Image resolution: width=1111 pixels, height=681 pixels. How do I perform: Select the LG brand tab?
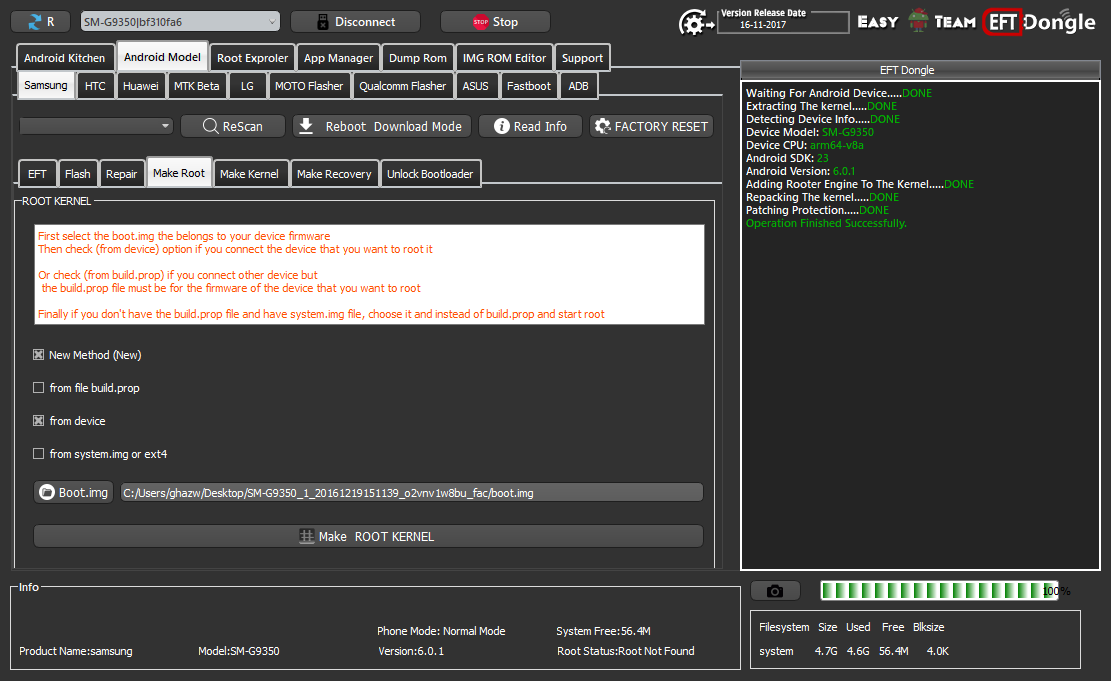coord(247,86)
